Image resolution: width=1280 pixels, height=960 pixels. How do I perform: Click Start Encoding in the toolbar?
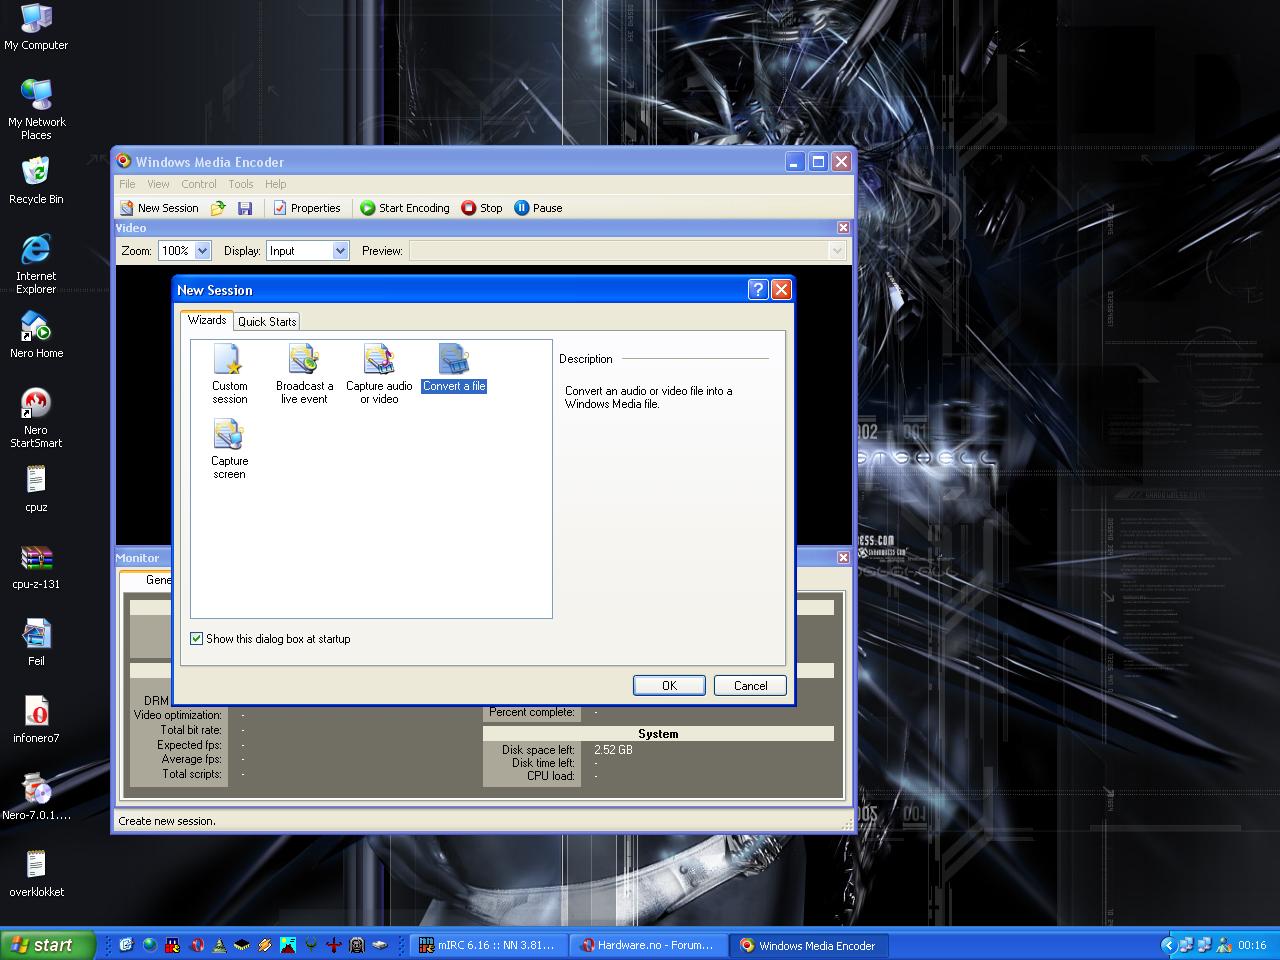tap(405, 208)
